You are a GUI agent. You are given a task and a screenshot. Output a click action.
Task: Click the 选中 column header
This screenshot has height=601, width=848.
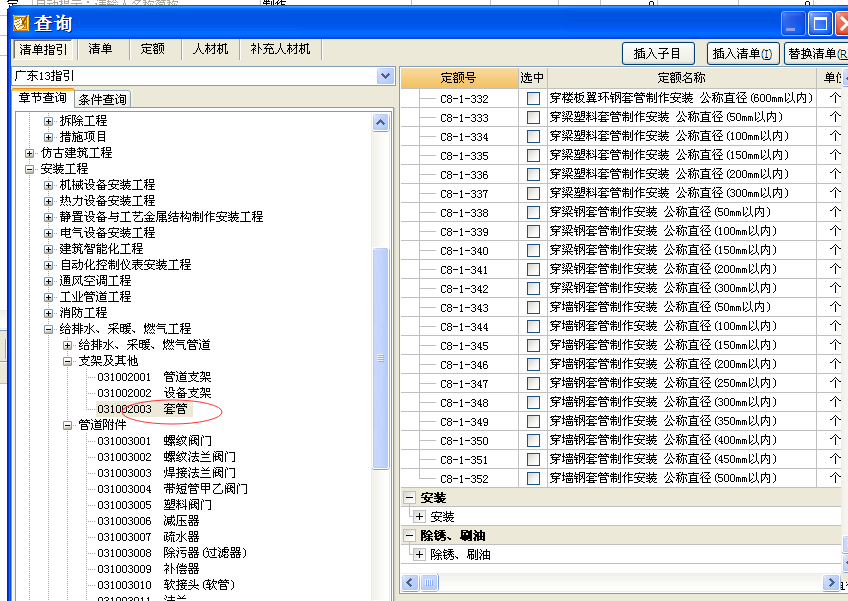point(532,78)
